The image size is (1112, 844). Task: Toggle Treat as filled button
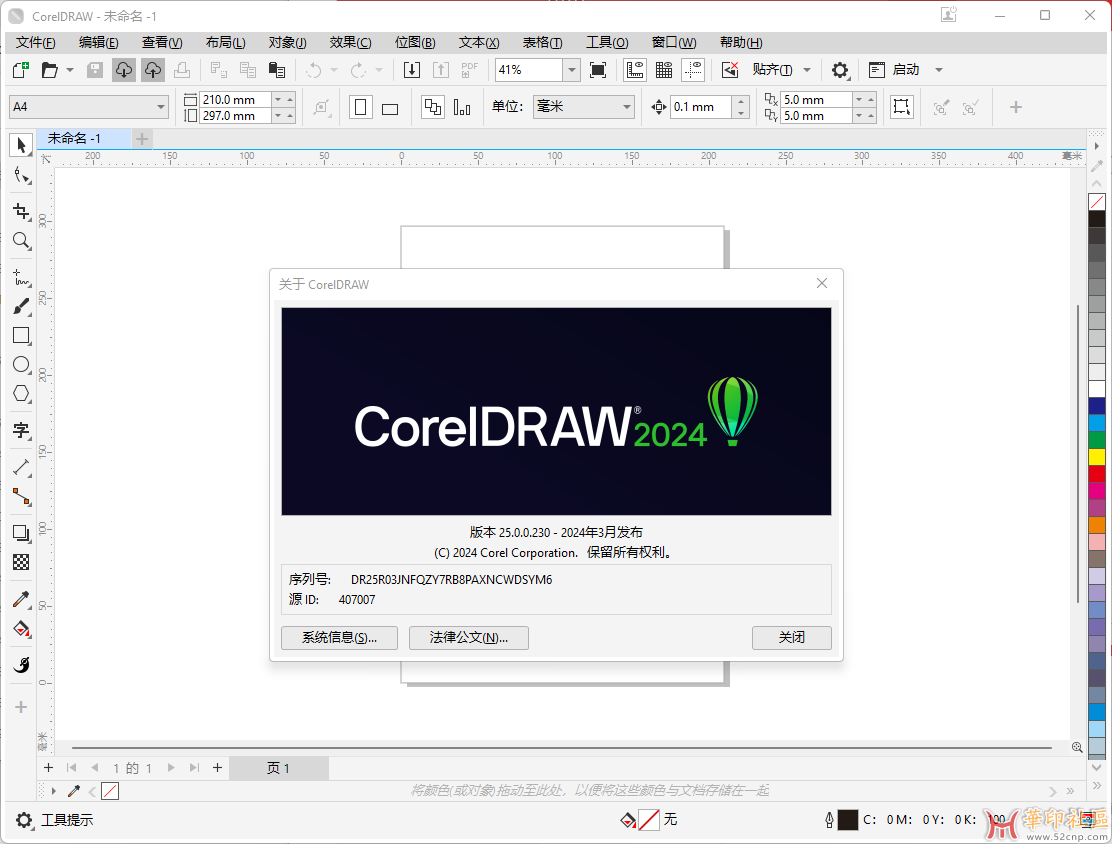coord(901,107)
